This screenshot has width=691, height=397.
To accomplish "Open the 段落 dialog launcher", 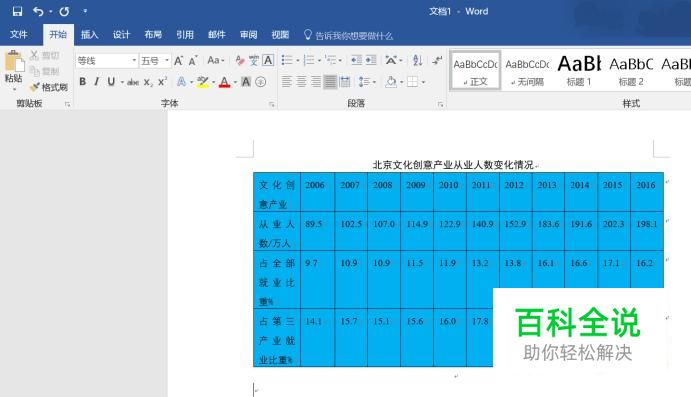I will click(x=440, y=104).
